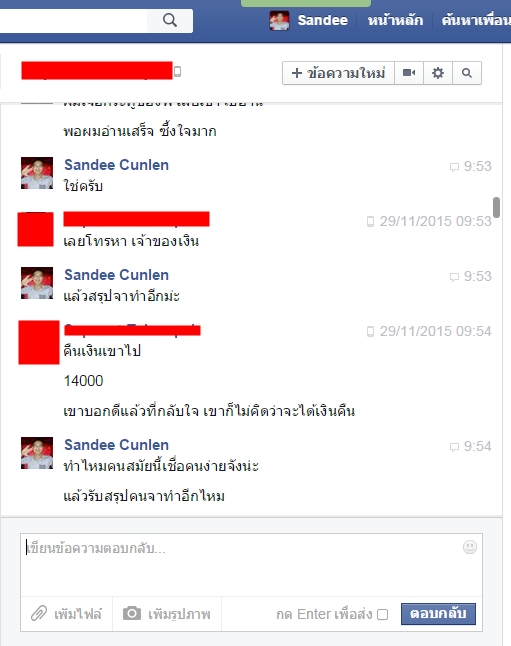511x646 pixels.
Task: Click the camera เพิ่มรูปภาพ photo icon
Action: coord(132,613)
